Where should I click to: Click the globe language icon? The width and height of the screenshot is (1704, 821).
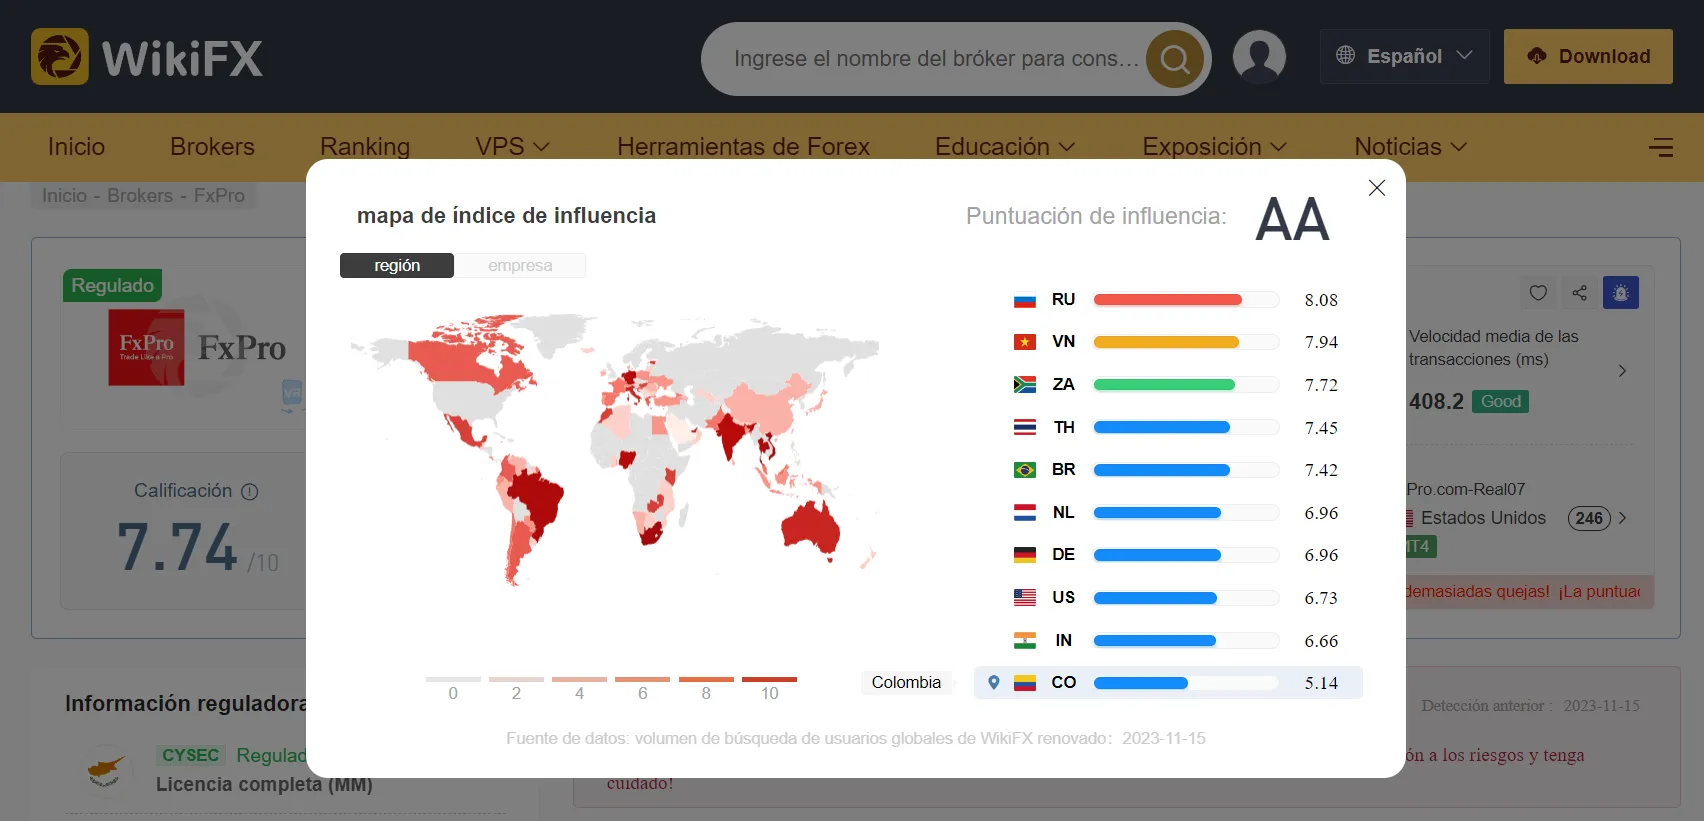coord(1346,55)
